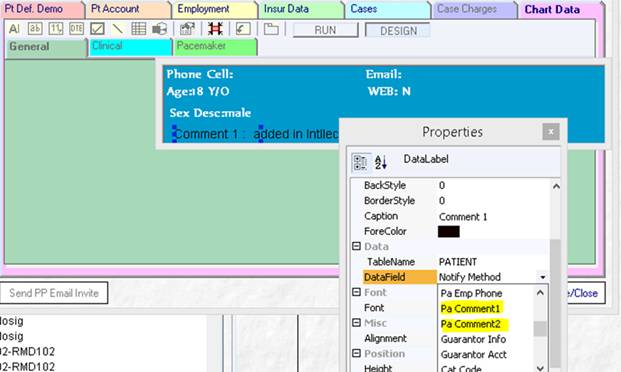621x372 pixels.
Task: Toggle DESIGN mode button
Action: 398,31
